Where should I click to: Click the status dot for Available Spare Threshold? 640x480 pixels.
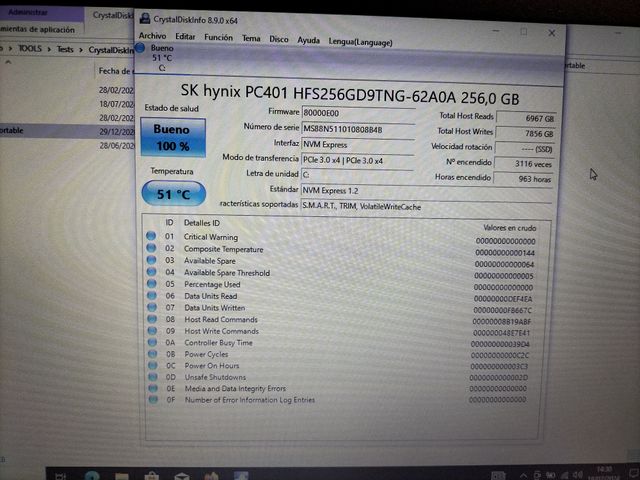tap(152, 271)
